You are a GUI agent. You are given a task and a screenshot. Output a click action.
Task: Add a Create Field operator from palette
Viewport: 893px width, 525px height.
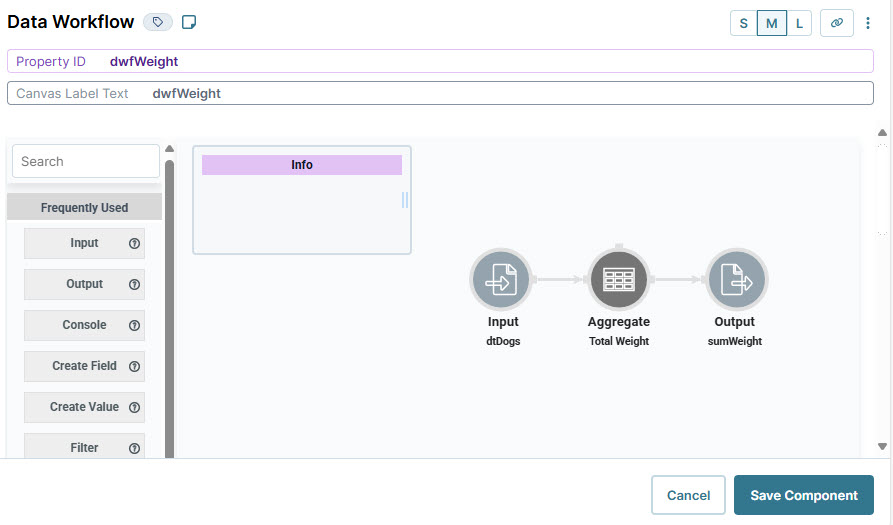click(x=84, y=366)
